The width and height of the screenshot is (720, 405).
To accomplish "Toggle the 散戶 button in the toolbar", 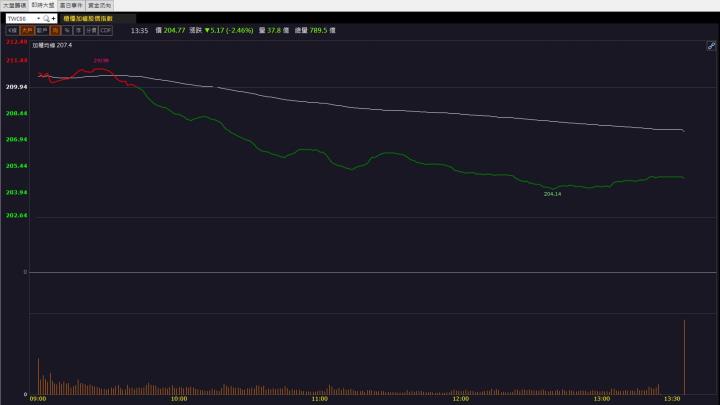I will [42, 30].
